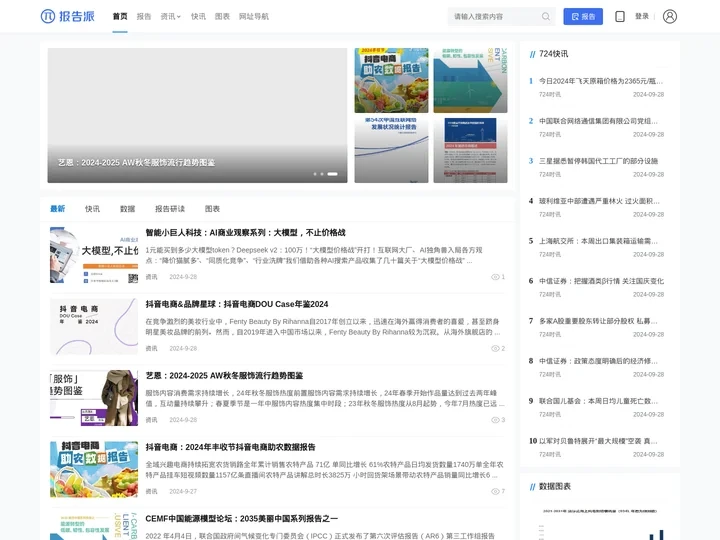Open the main carousel banner image

pos(197,115)
